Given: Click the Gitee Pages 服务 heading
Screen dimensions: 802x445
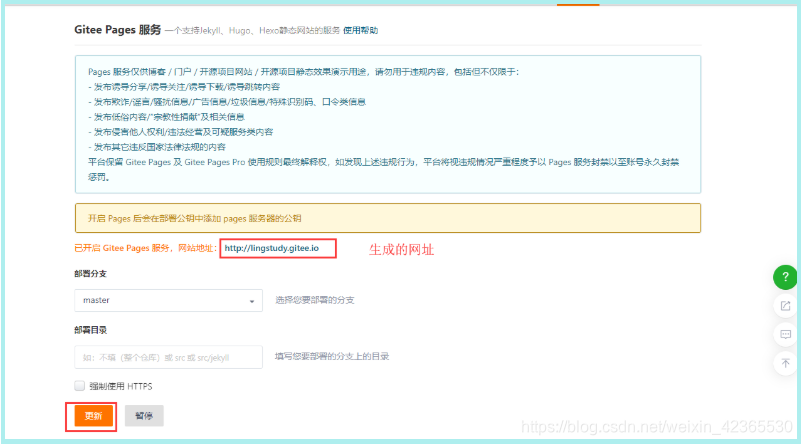Looking at the screenshot, I should (x=117, y=31).
